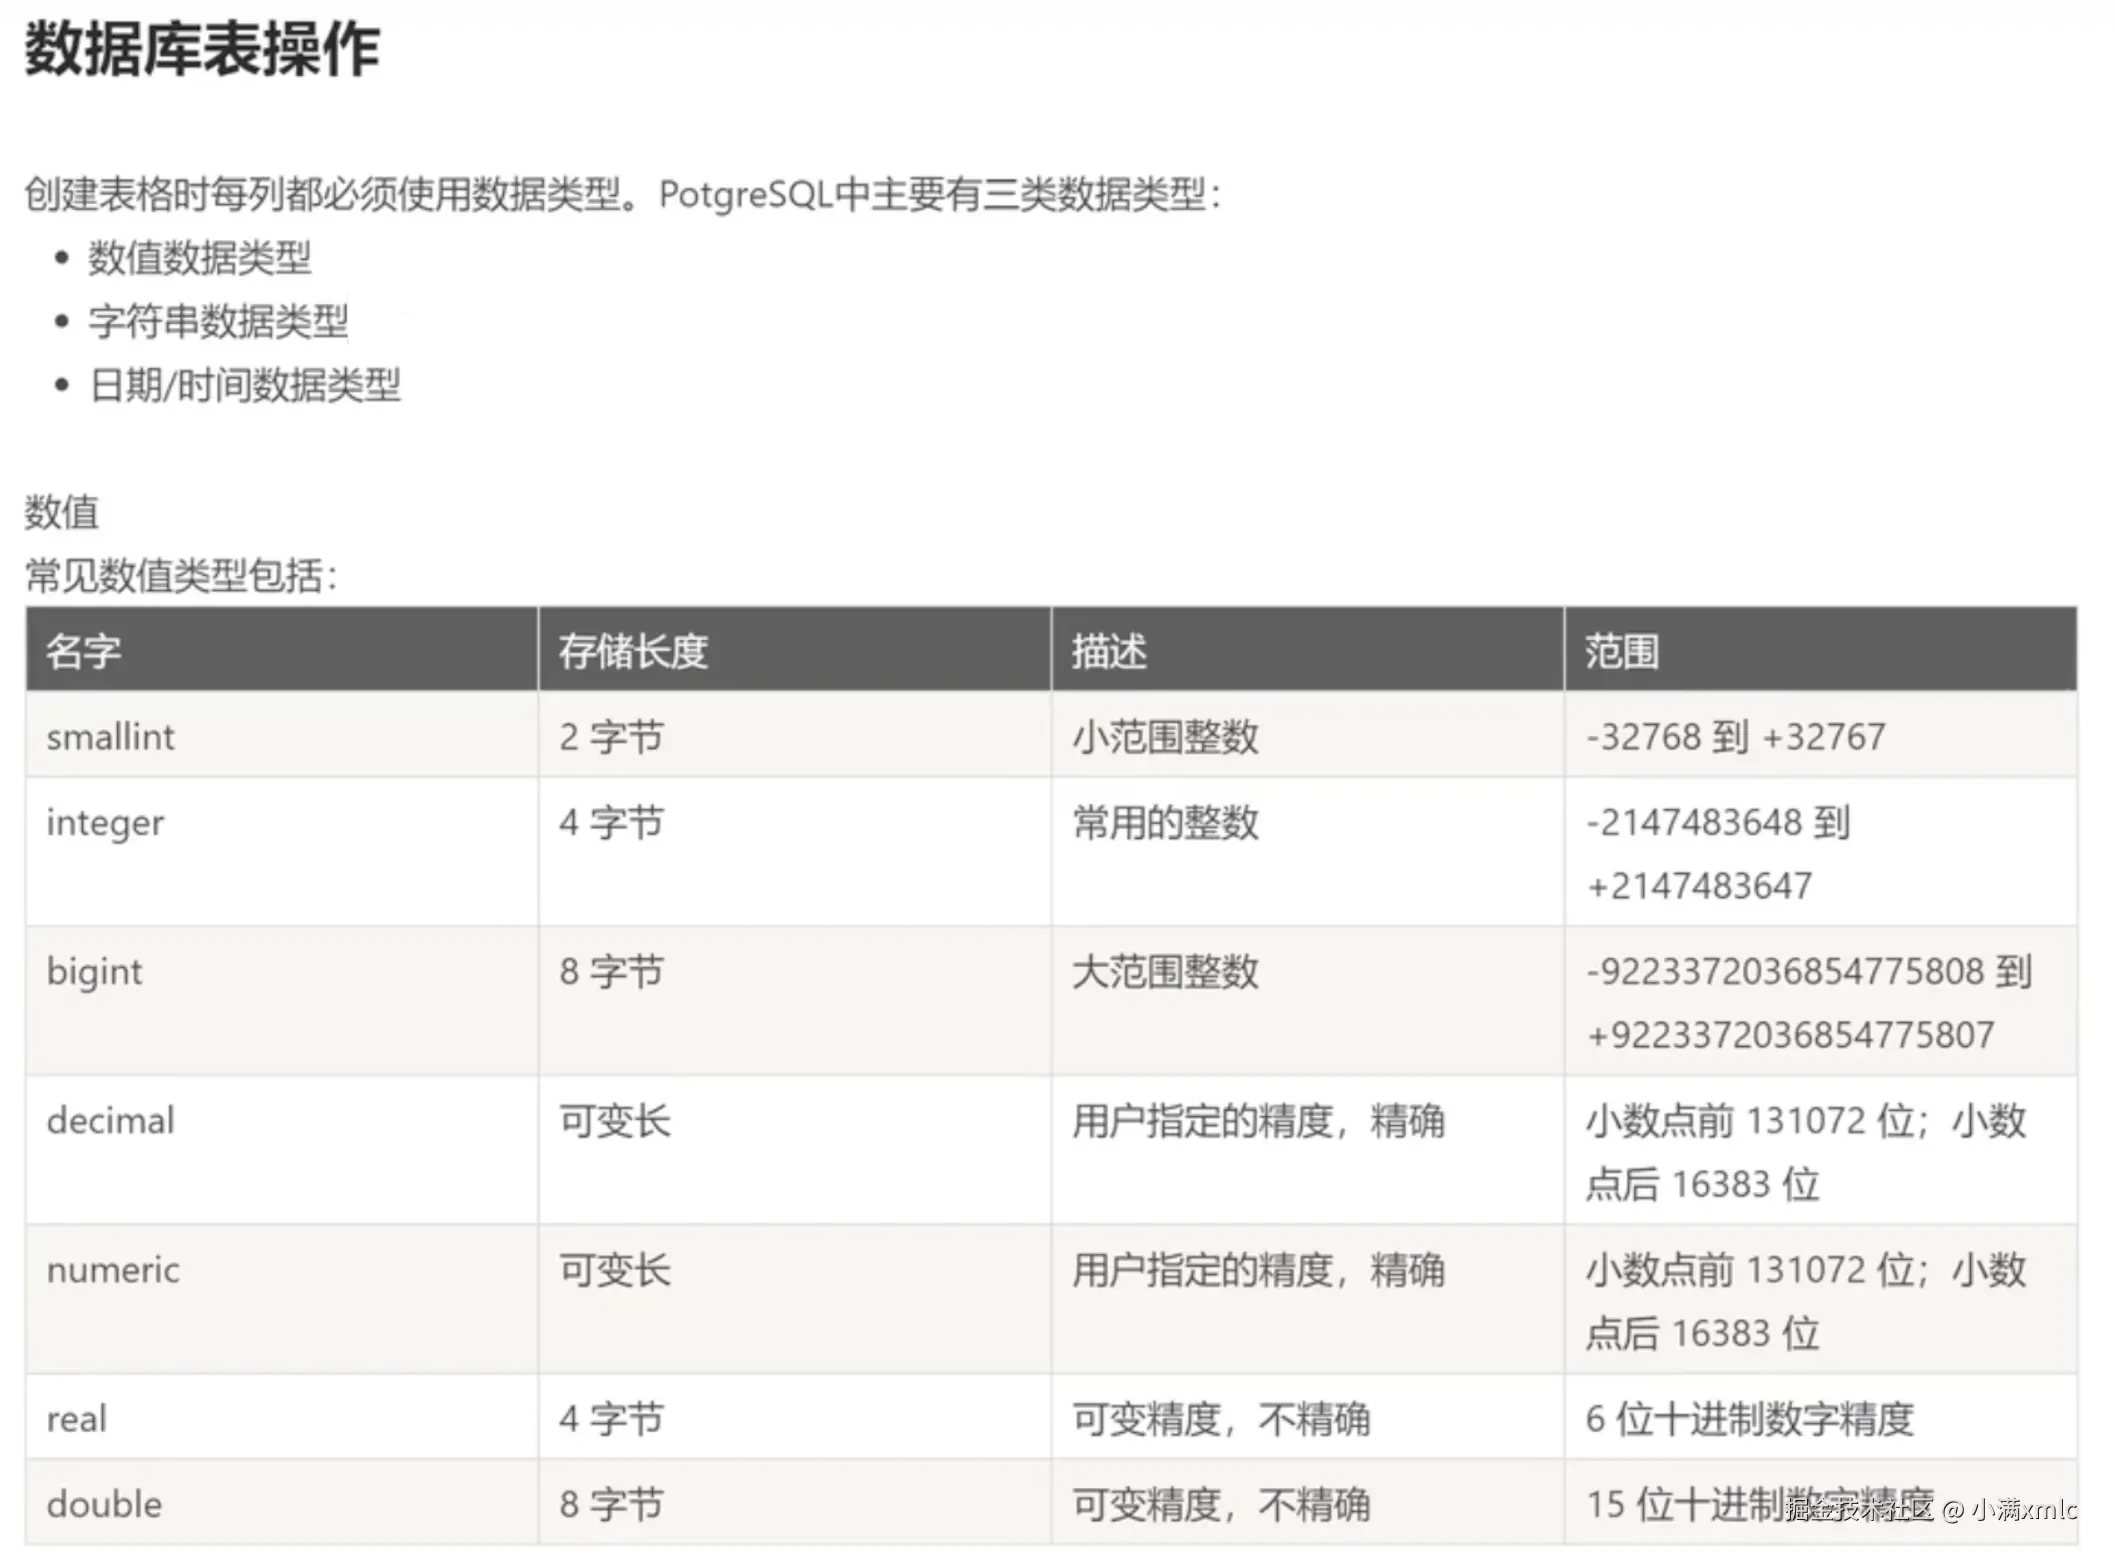Click the integer name cell
This screenshot has width=2115, height=1561.
point(105,823)
